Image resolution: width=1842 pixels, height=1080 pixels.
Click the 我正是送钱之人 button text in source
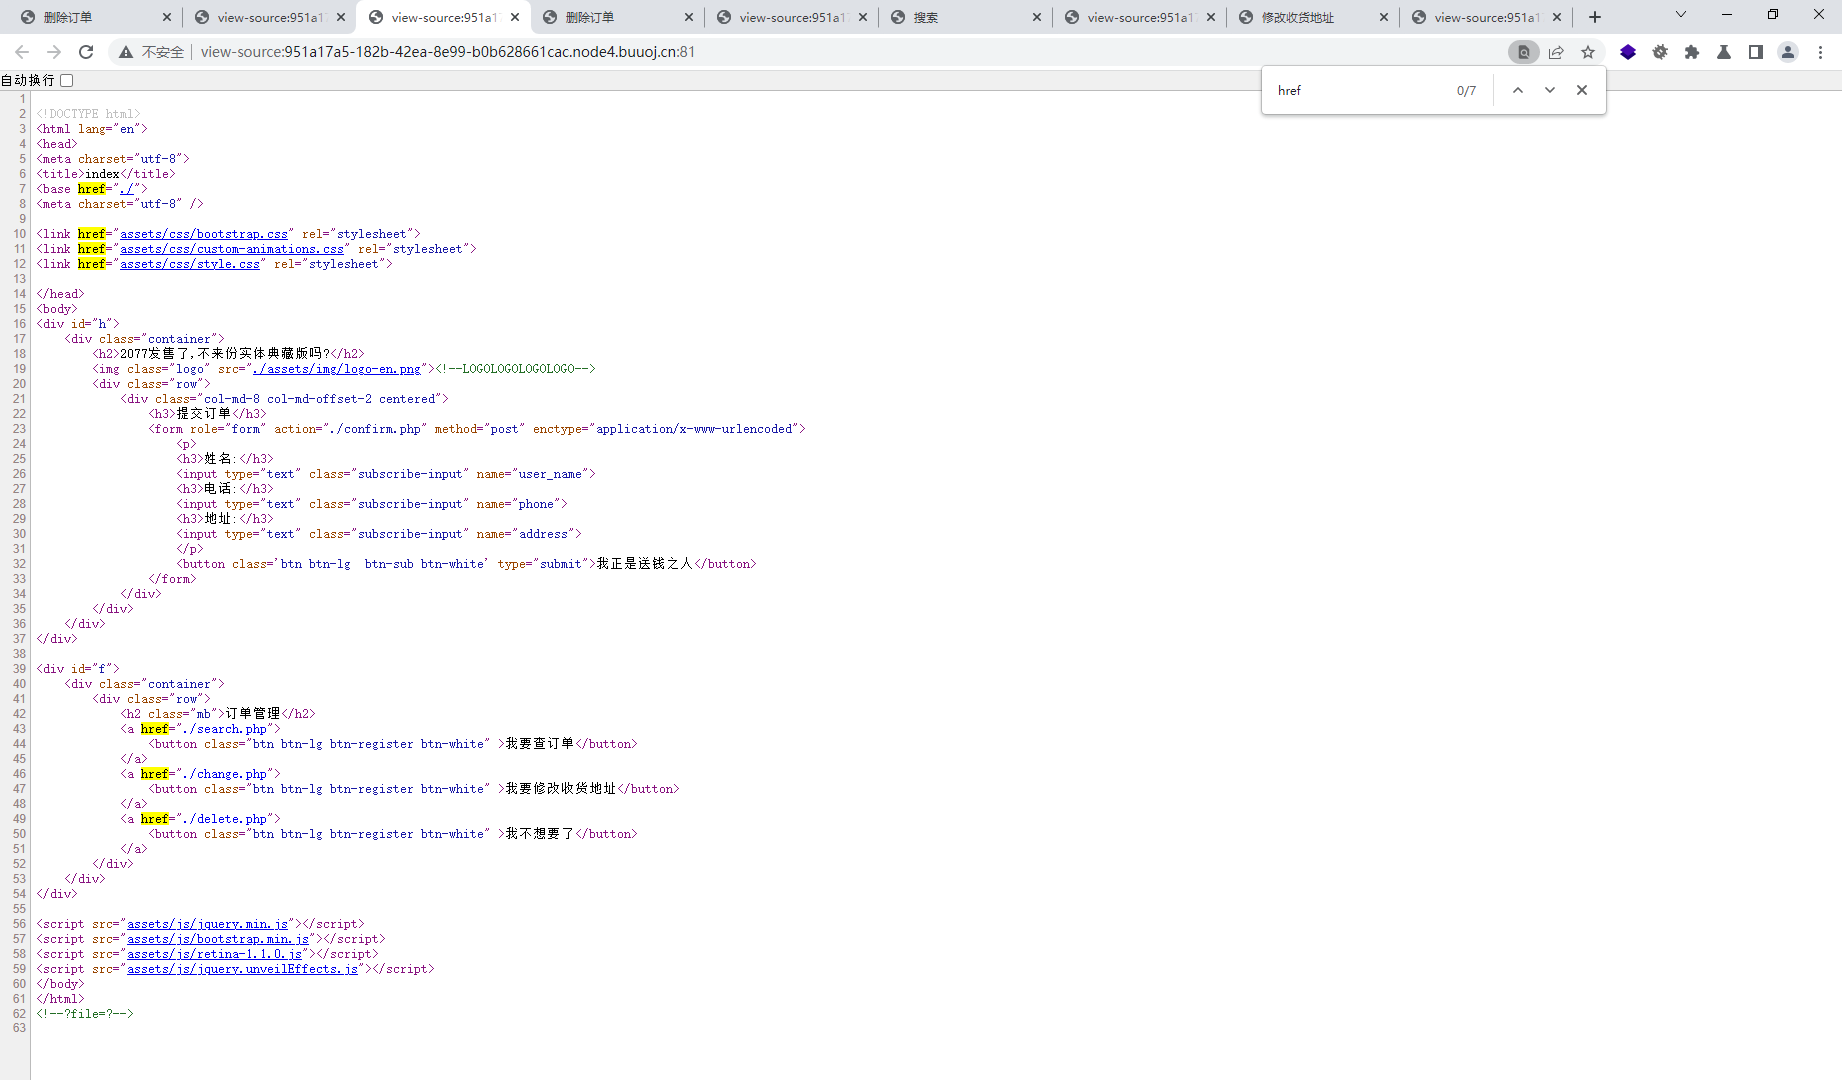pyautogui.click(x=645, y=564)
